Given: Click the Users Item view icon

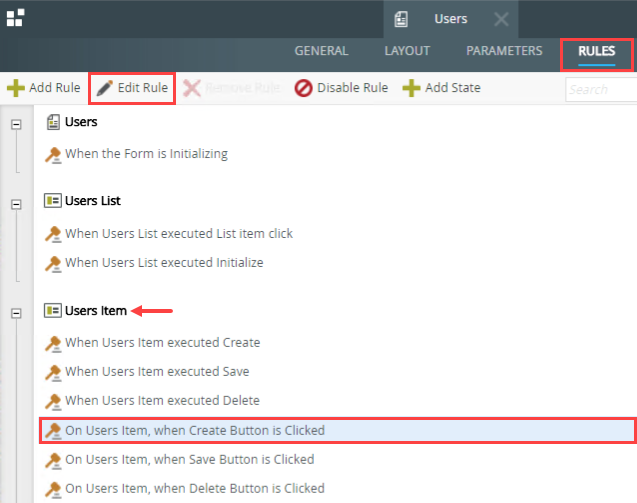Looking at the screenshot, I should coord(53,311).
